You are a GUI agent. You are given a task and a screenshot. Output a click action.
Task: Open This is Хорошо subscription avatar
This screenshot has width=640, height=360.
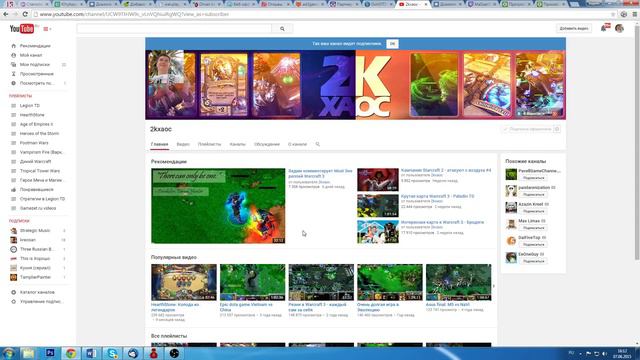click(13, 258)
